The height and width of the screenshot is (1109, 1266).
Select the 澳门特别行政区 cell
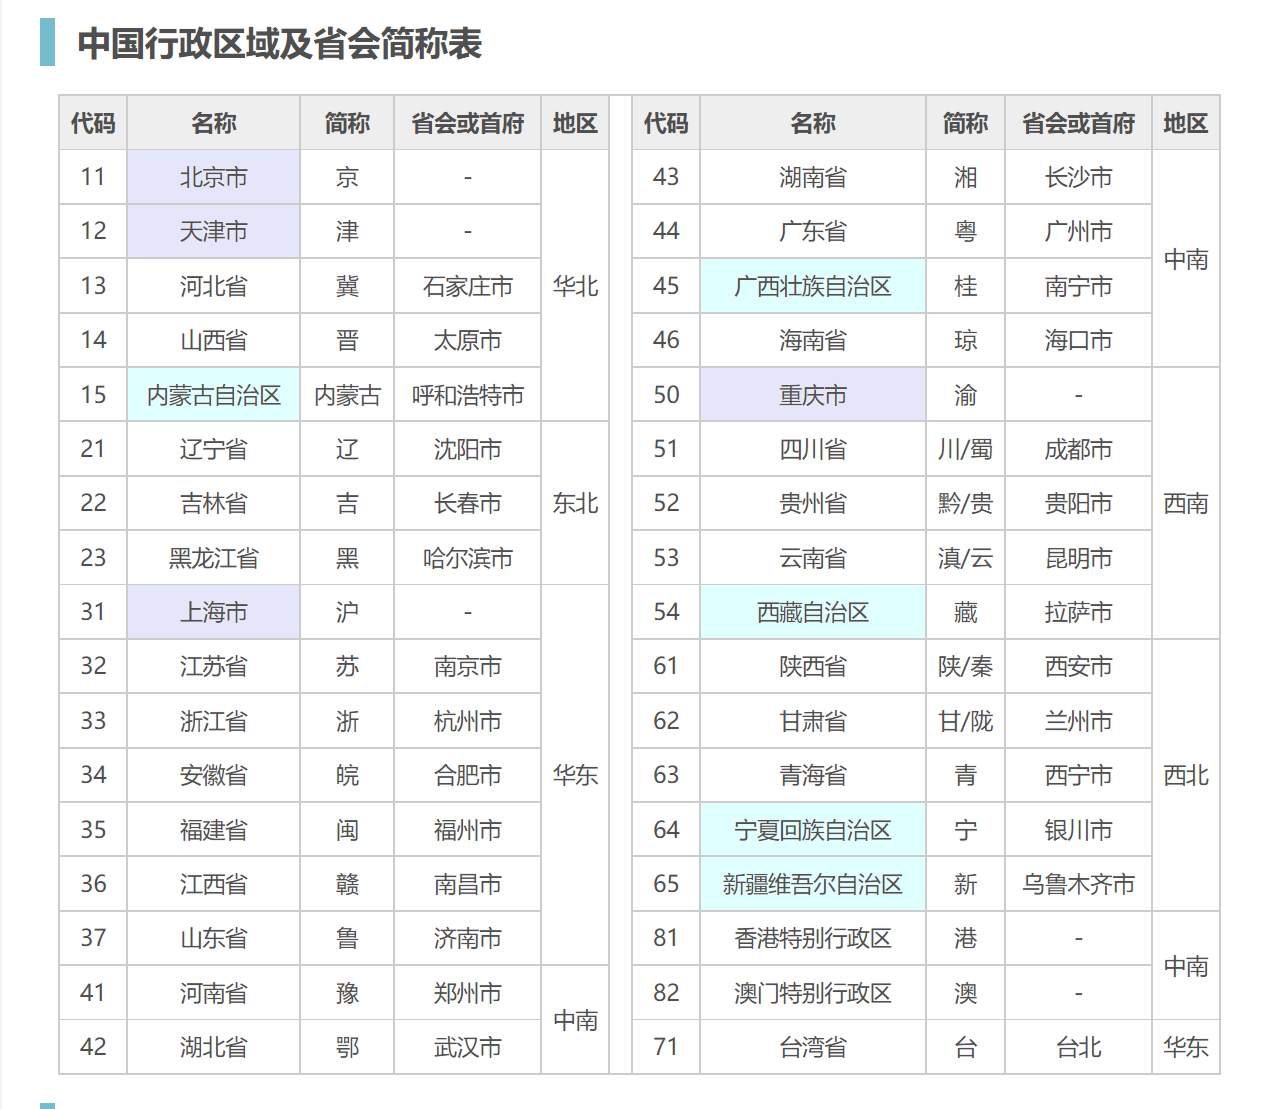(x=812, y=993)
